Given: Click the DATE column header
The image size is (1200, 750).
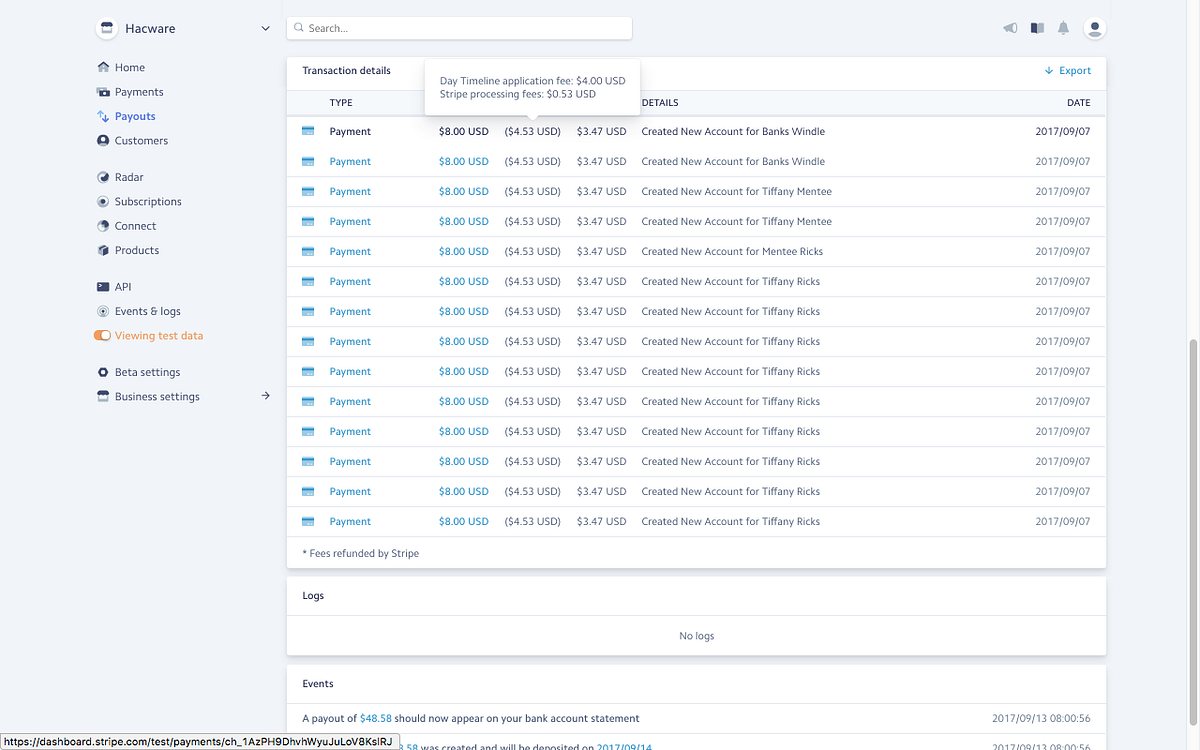Looking at the screenshot, I should tap(1078, 103).
